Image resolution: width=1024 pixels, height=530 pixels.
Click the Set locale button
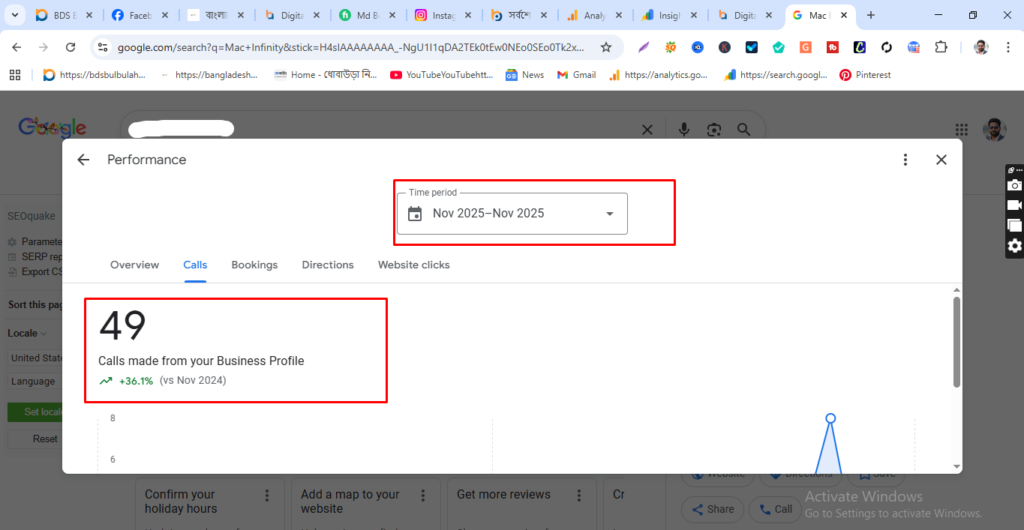point(35,412)
